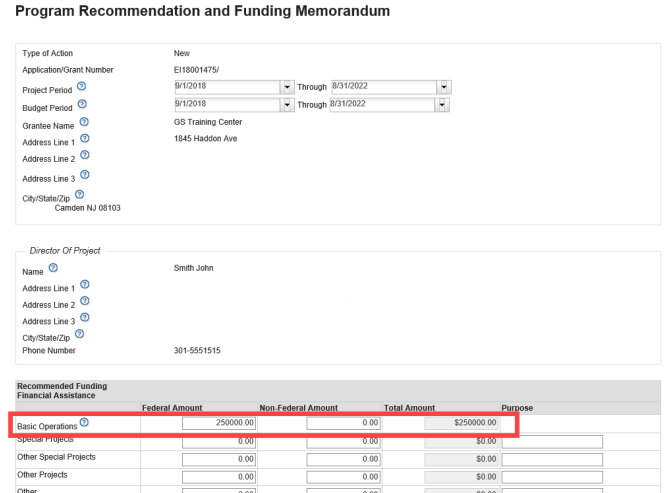Click Basic Operations Federal Amount field
The width and height of the screenshot is (669, 493).
(219, 425)
